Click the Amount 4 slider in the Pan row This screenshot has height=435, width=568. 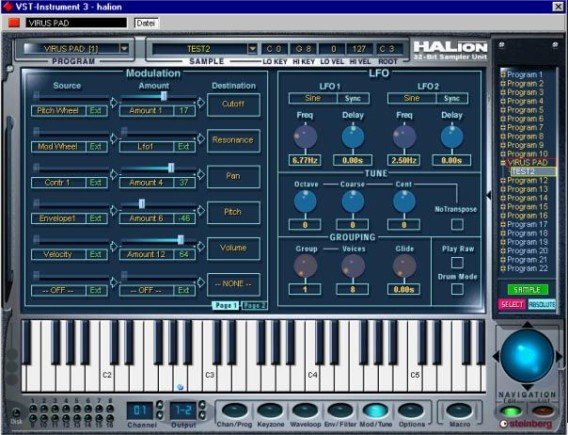pyautogui.click(x=171, y=168)
